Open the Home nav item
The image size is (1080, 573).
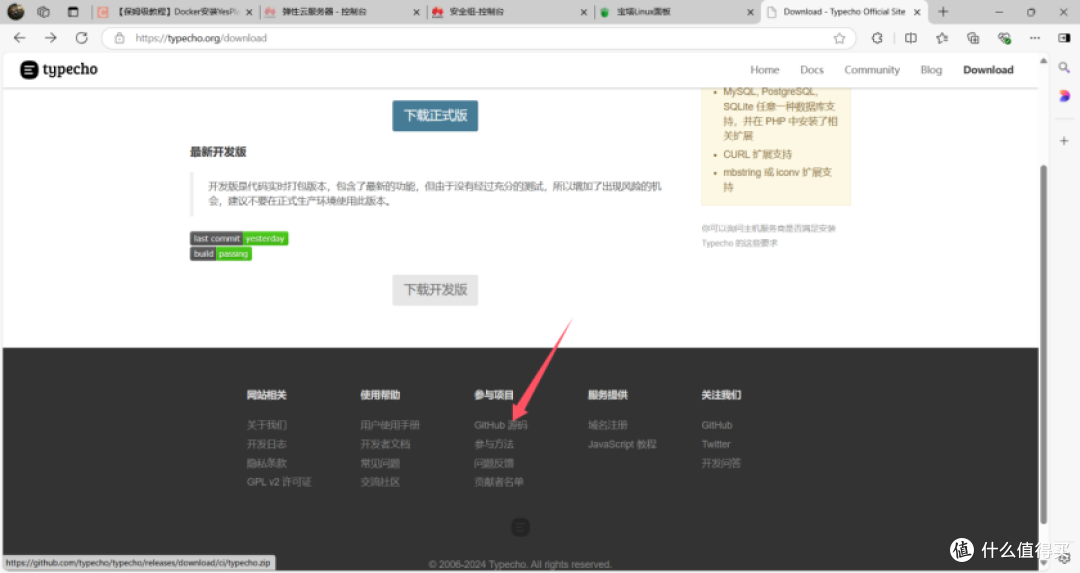(x=765, y=70)
